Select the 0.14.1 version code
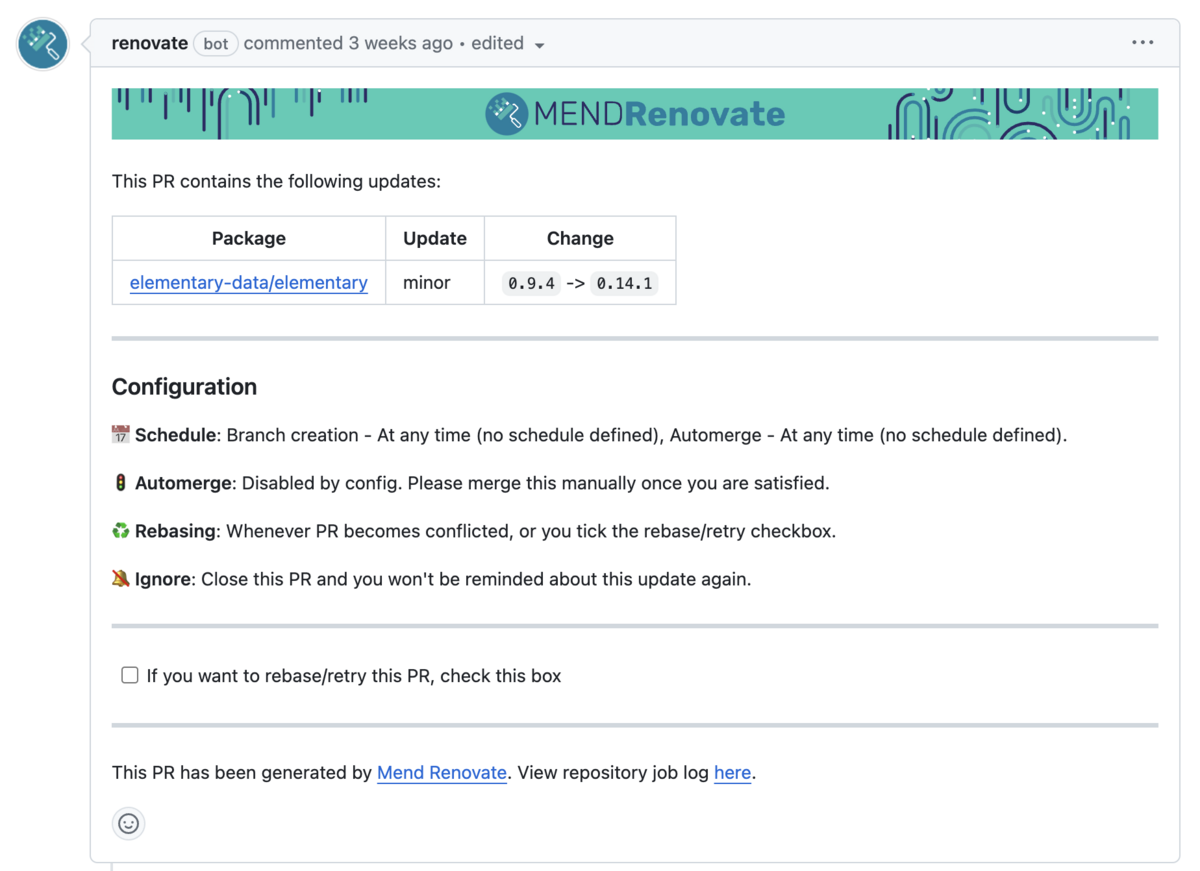The height and width of the screenshot is (871, 1200). [x=624, y=283]
